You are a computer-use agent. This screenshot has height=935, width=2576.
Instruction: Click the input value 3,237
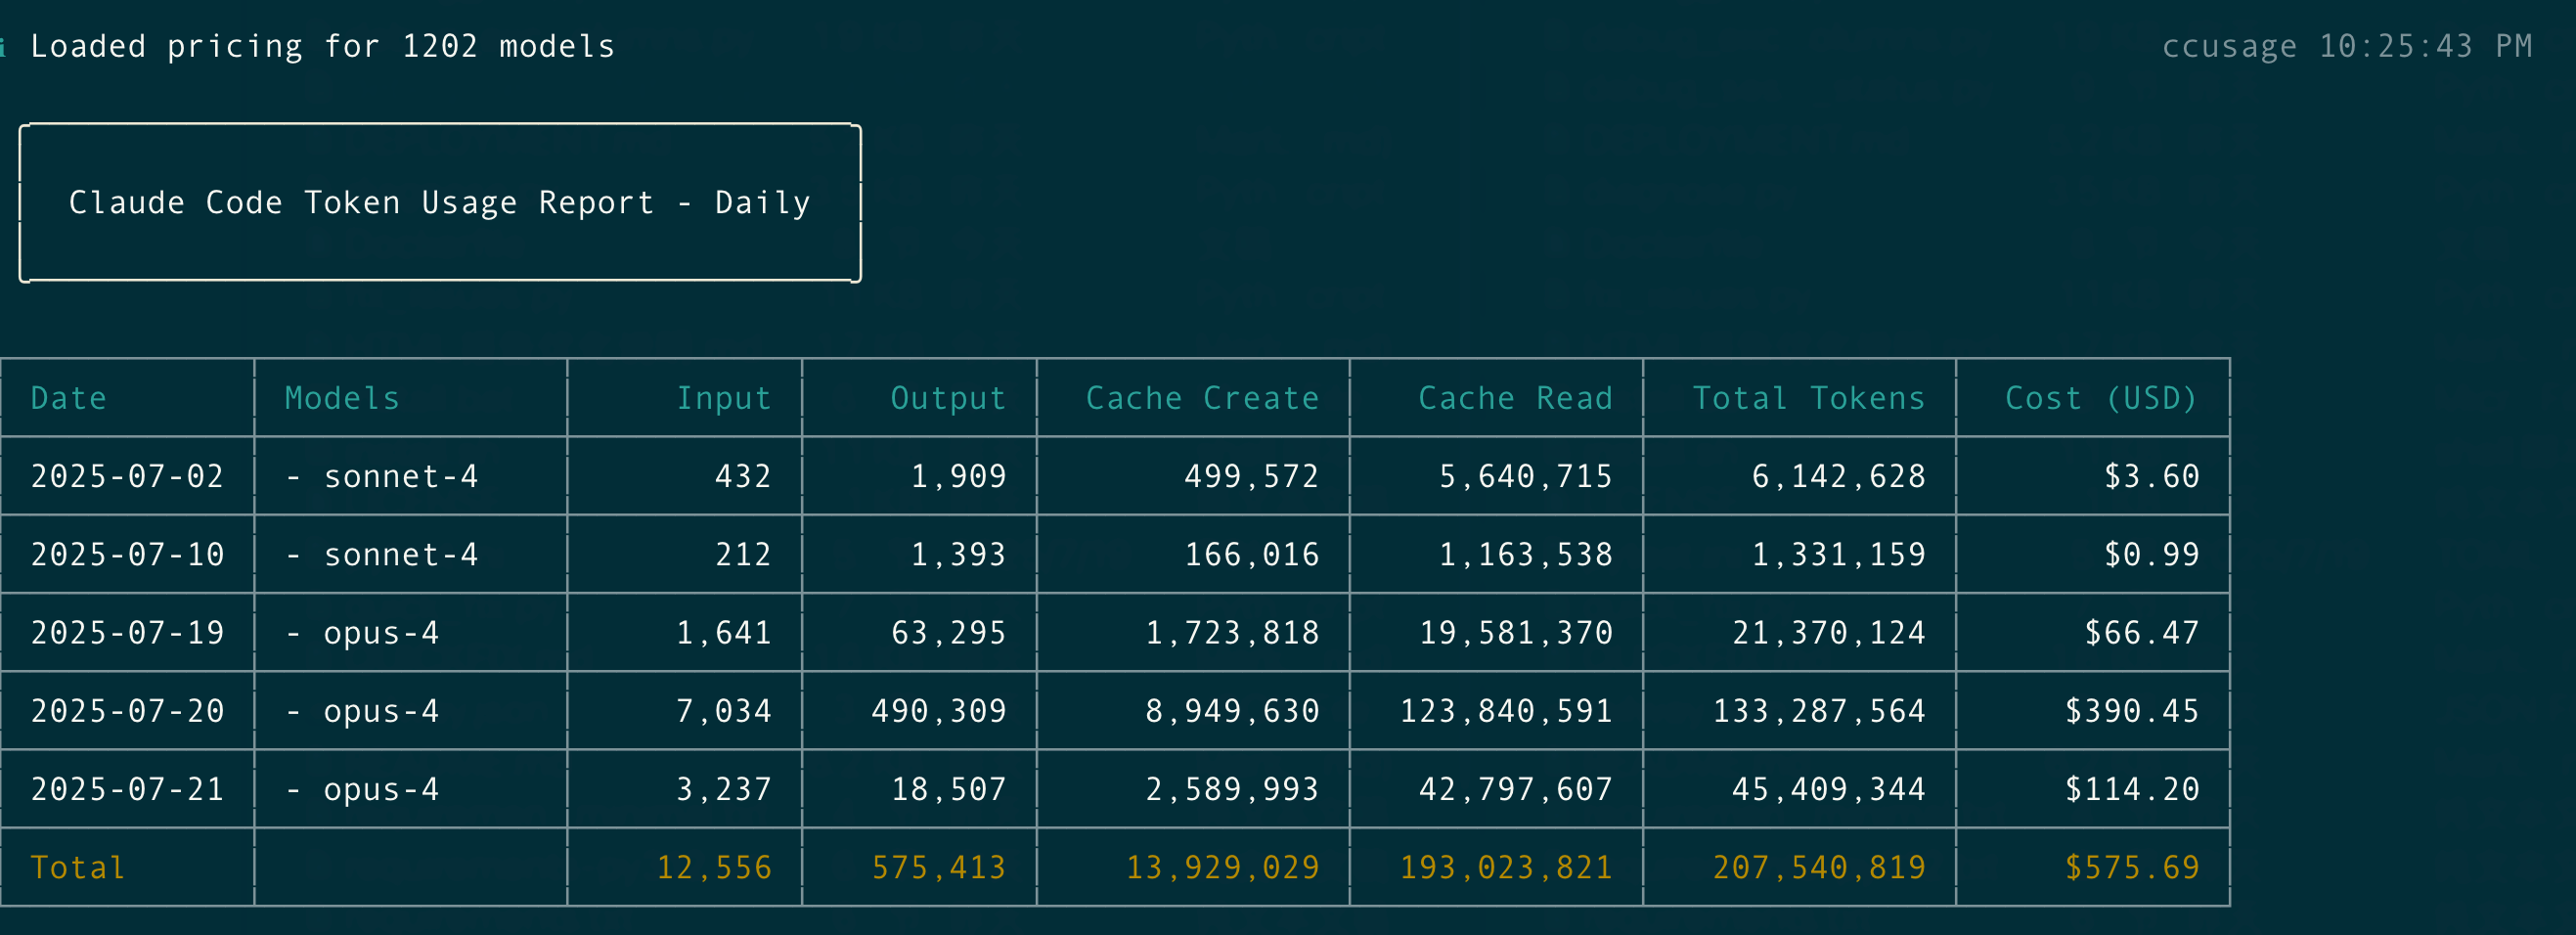[x=724, y=789]
